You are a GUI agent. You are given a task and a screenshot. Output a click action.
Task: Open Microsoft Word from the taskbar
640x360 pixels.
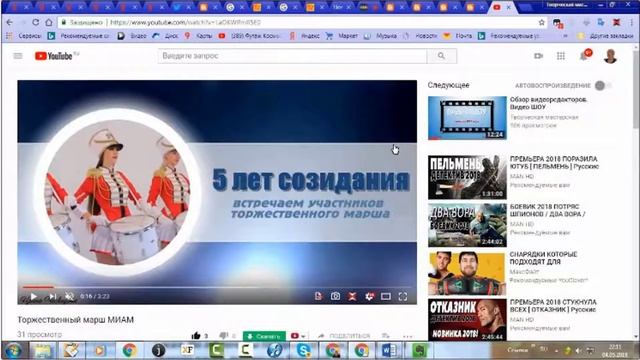point(389,351)
